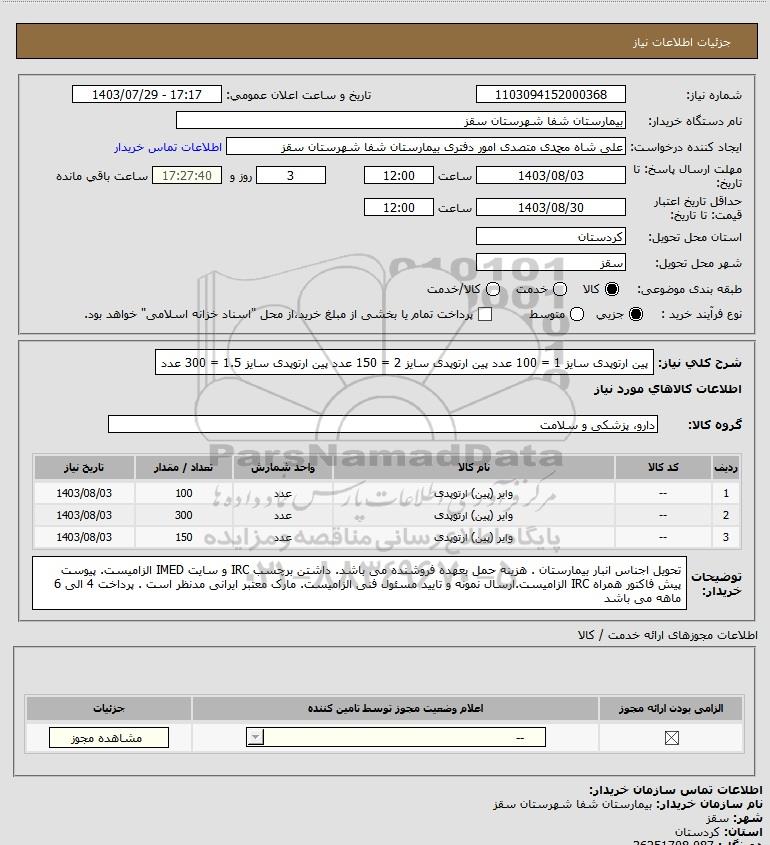Toggle Islamic treasury bonds payment checkbox
This screenshot has height=845, width=770.
(x=485, y=314)
